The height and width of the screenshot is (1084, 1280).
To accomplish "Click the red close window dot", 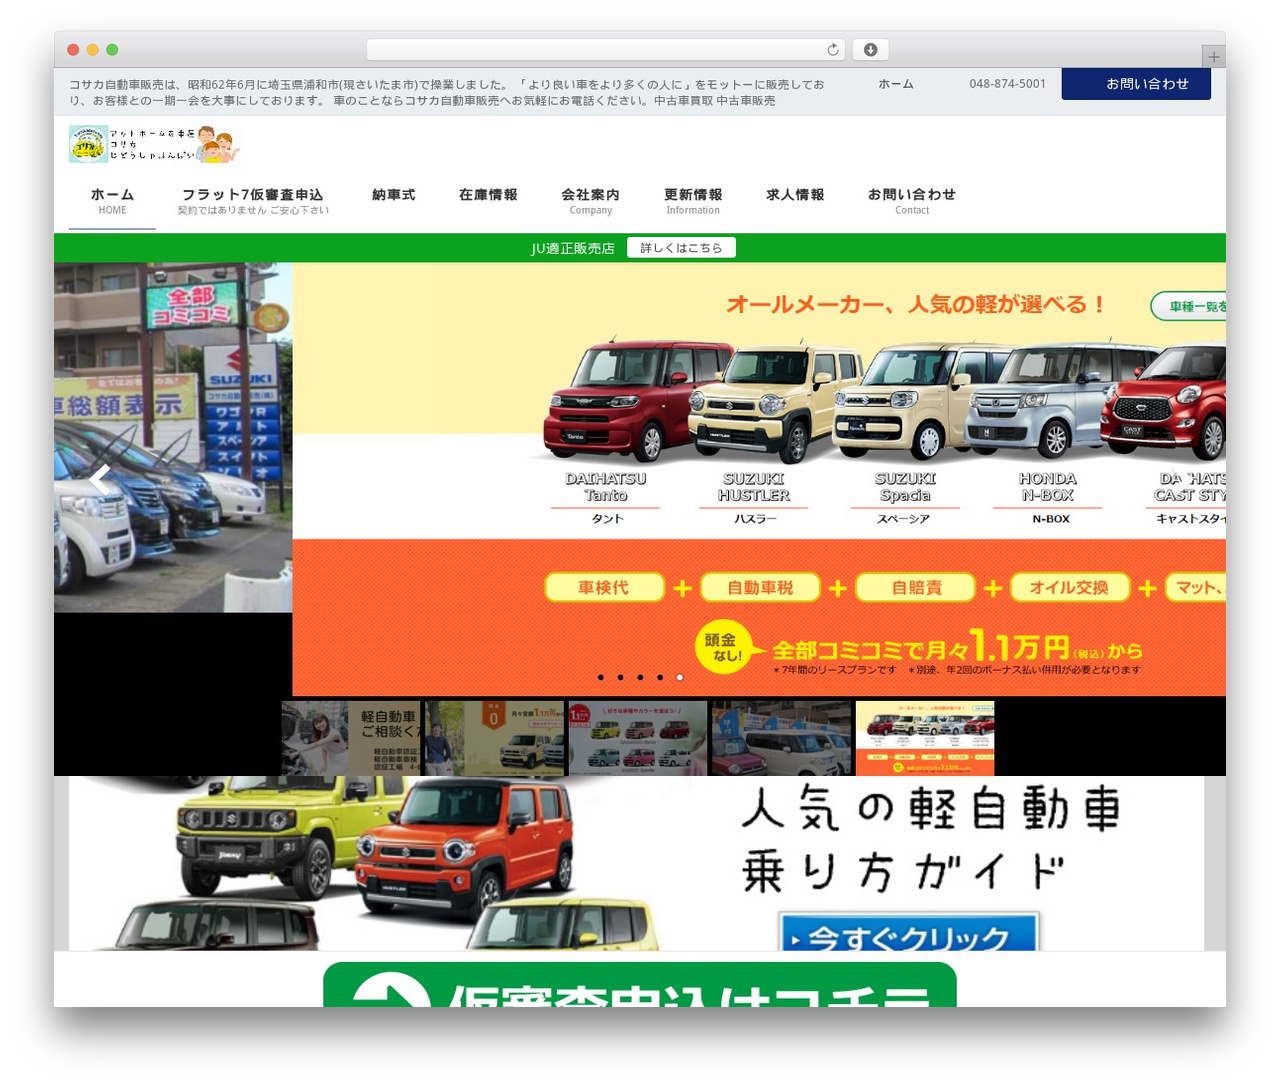I will 73,50.
